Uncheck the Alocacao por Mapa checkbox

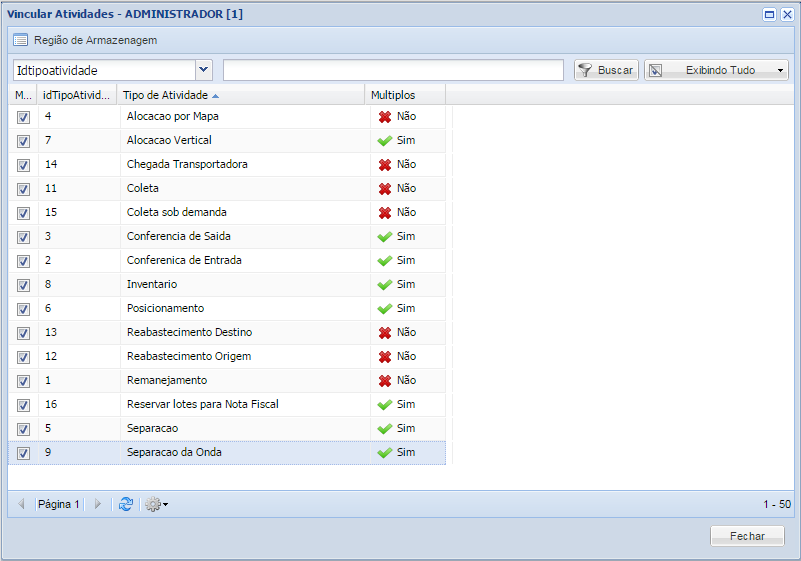click(23, 117)
